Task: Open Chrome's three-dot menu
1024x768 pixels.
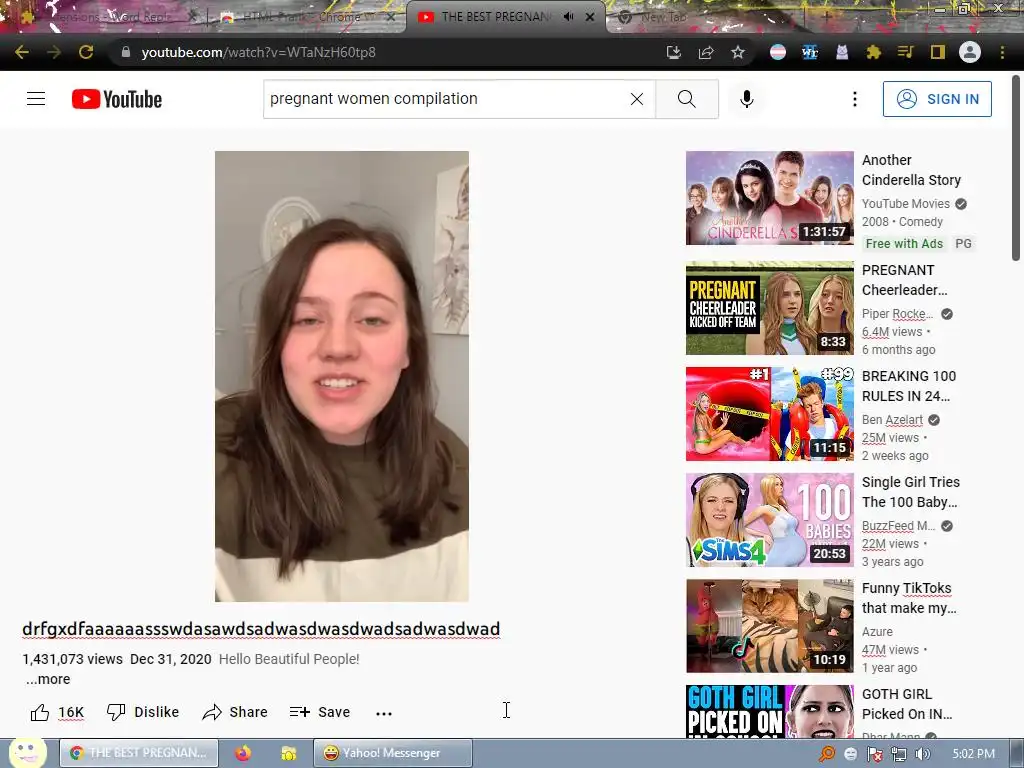Action: (1002, 52)
